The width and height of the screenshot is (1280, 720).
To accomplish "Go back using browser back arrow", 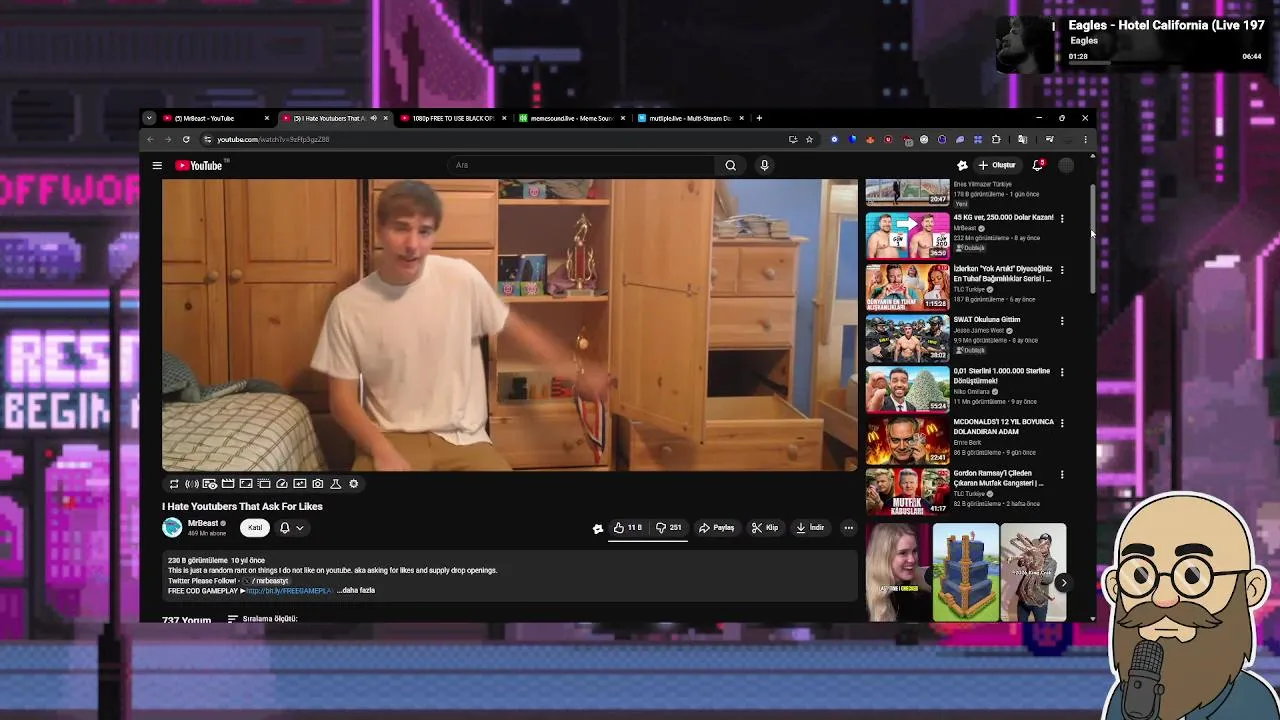I will [x=150, y=139].
